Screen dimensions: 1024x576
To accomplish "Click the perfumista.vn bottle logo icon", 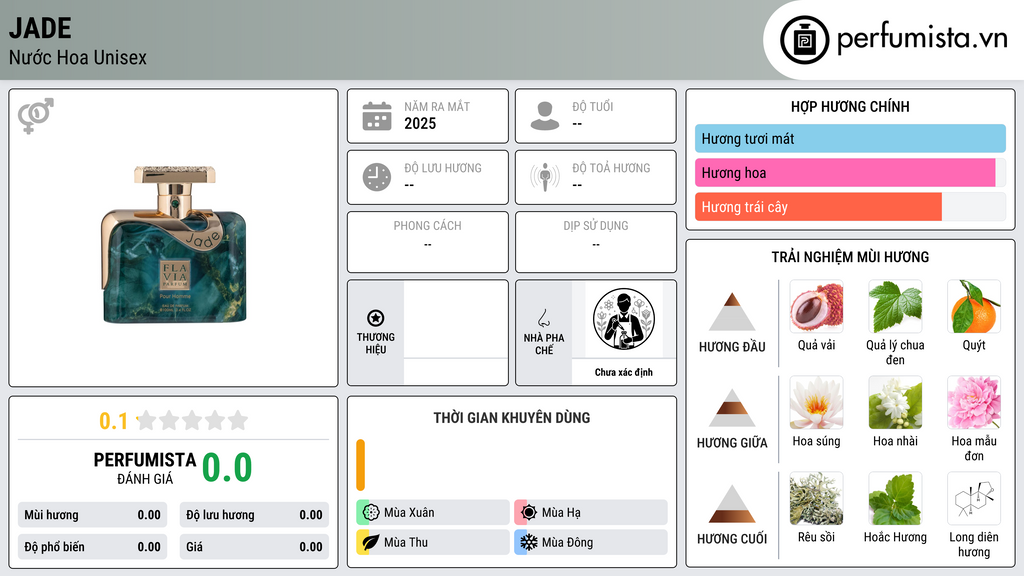I will (x=804, y=40).
